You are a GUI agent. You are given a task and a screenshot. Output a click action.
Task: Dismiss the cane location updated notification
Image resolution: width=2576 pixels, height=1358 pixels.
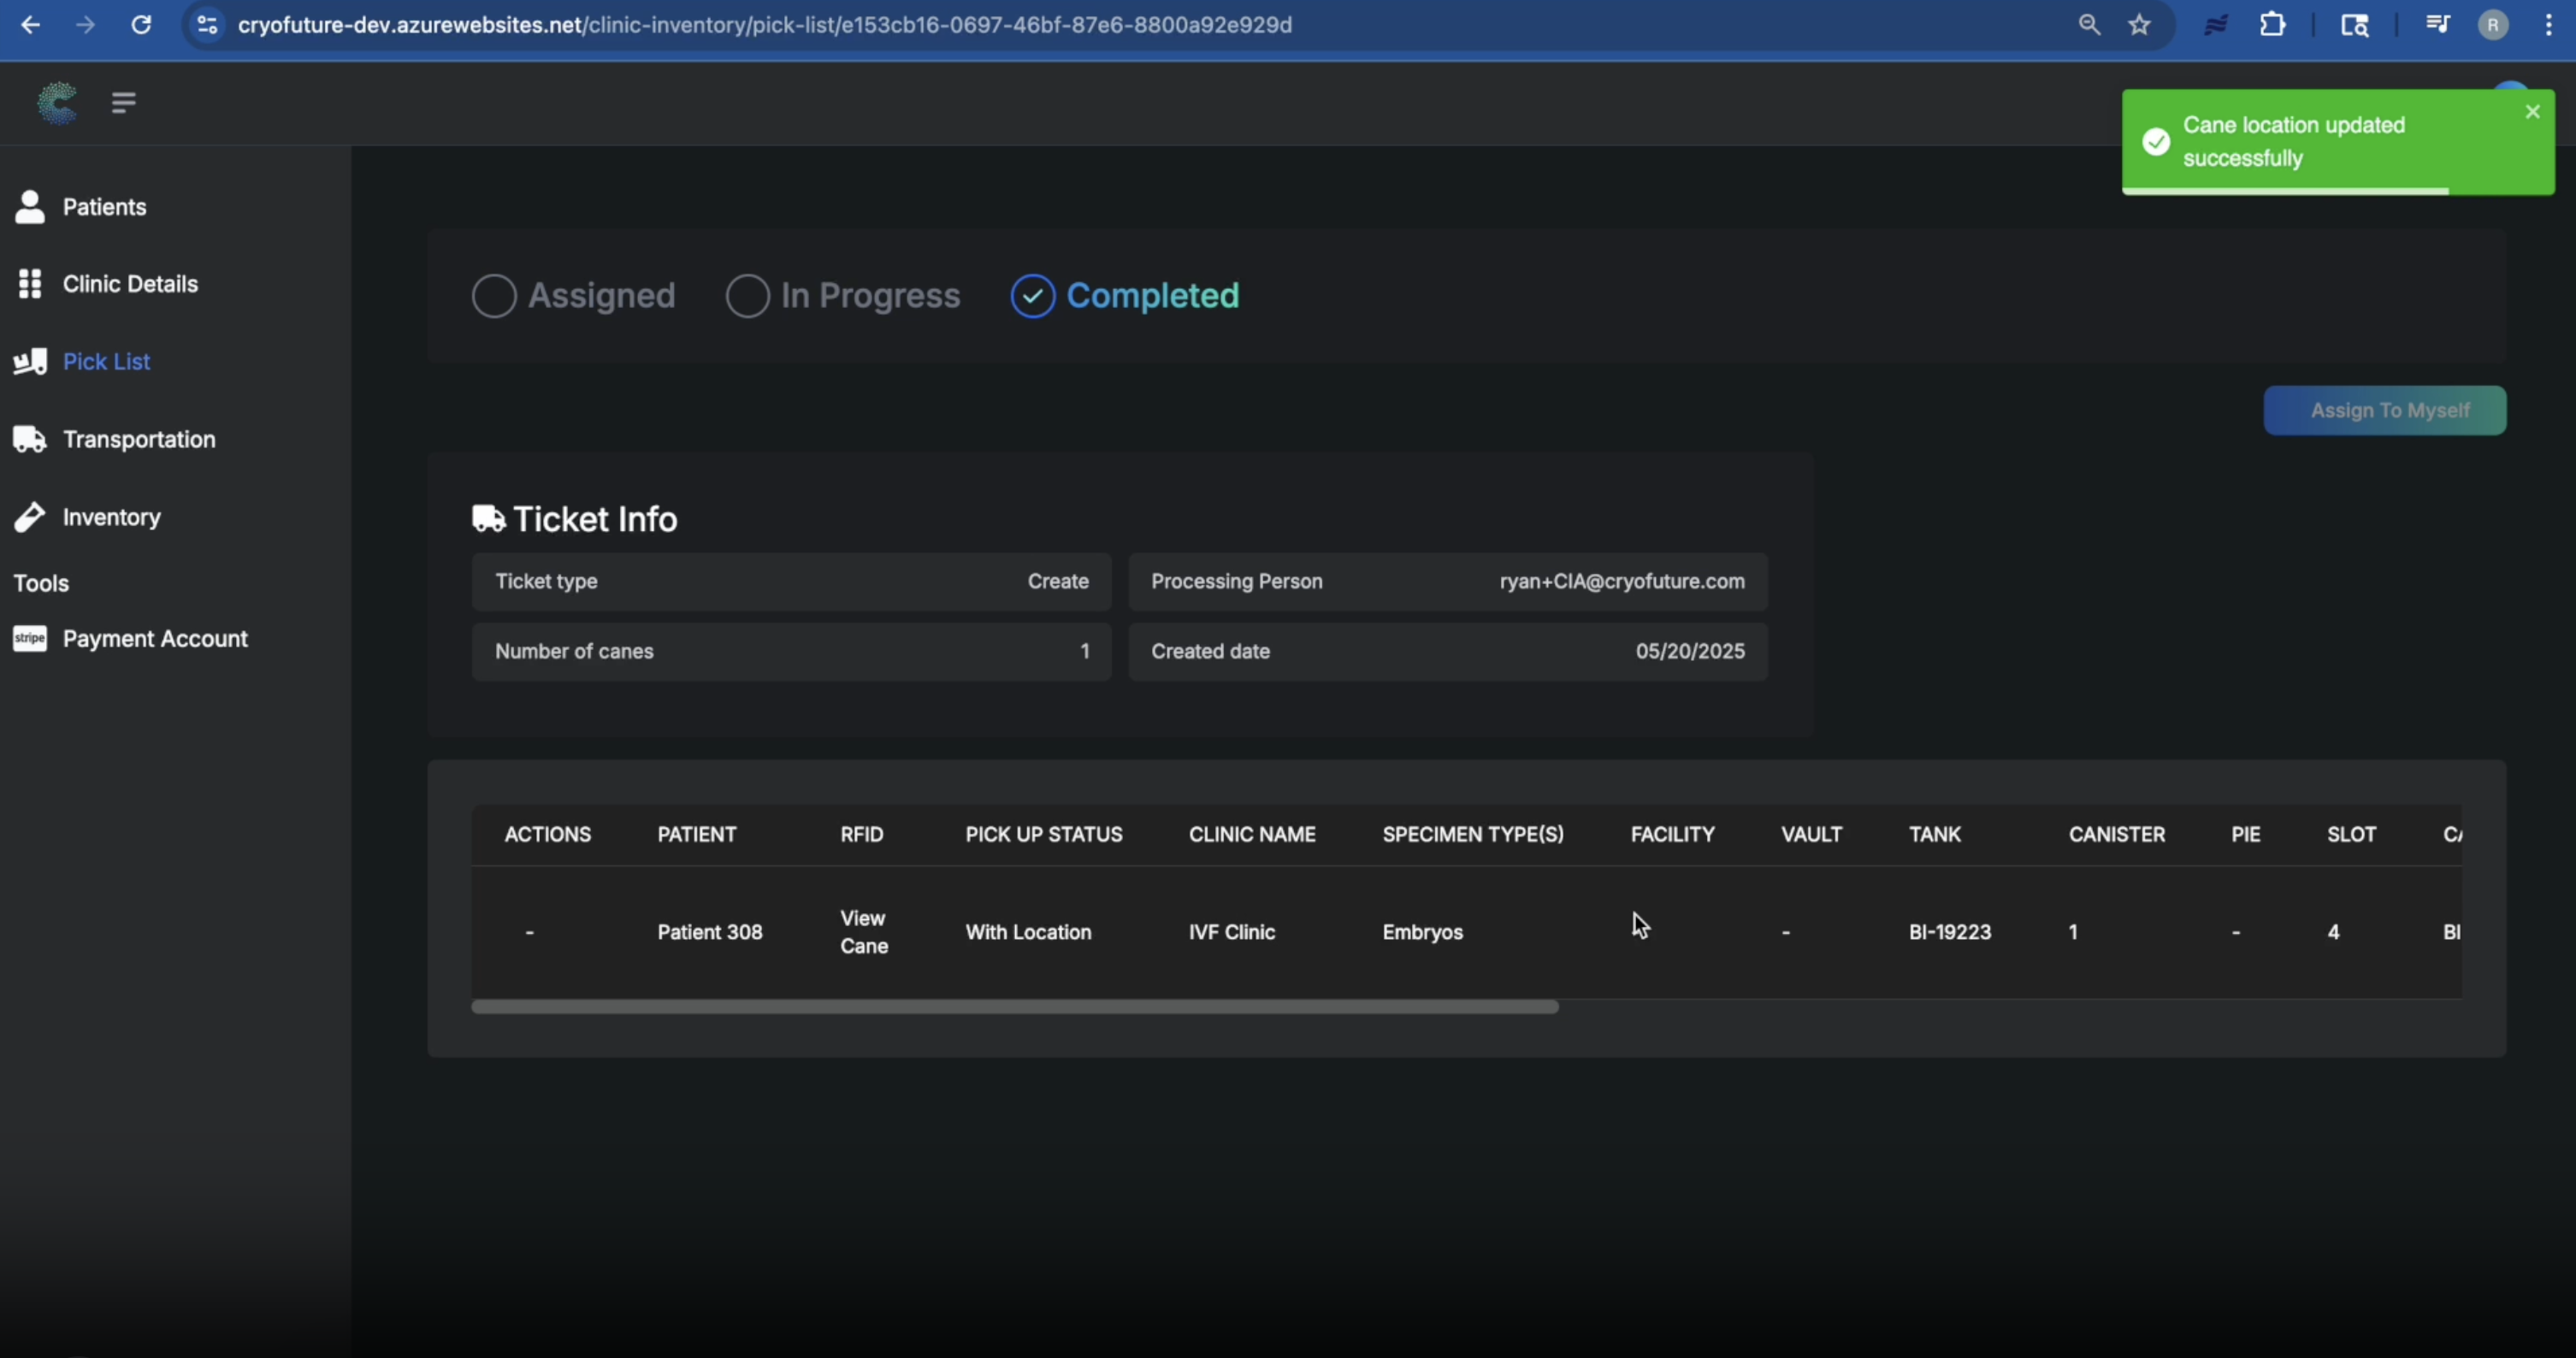[x=2532, y=112]
